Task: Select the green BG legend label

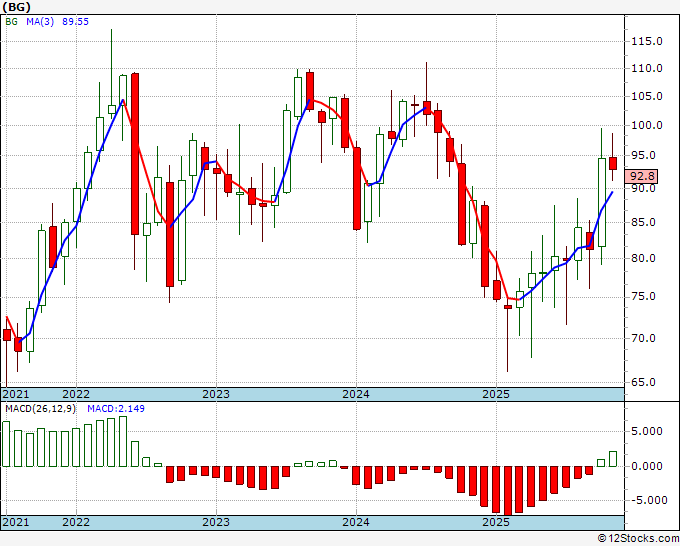Action: tap(11, 22)
